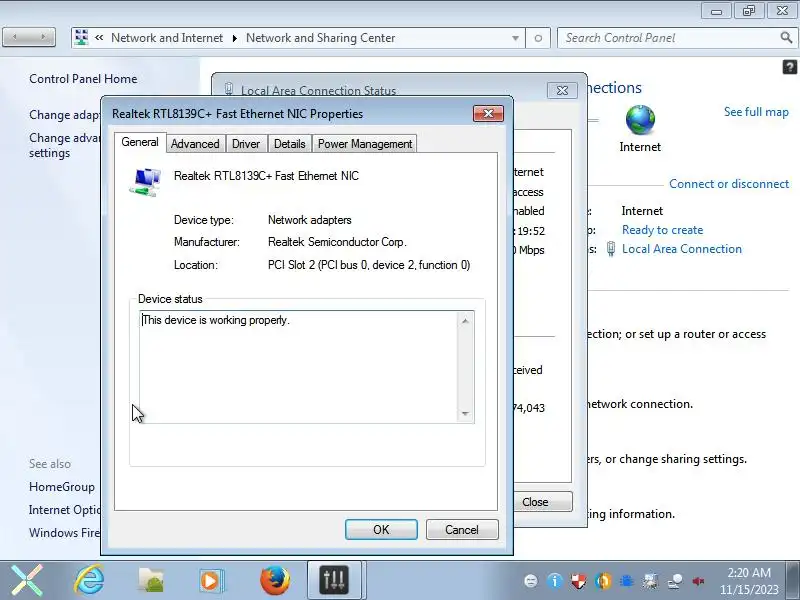Click Ready to create homegroup link

point(662,230)
